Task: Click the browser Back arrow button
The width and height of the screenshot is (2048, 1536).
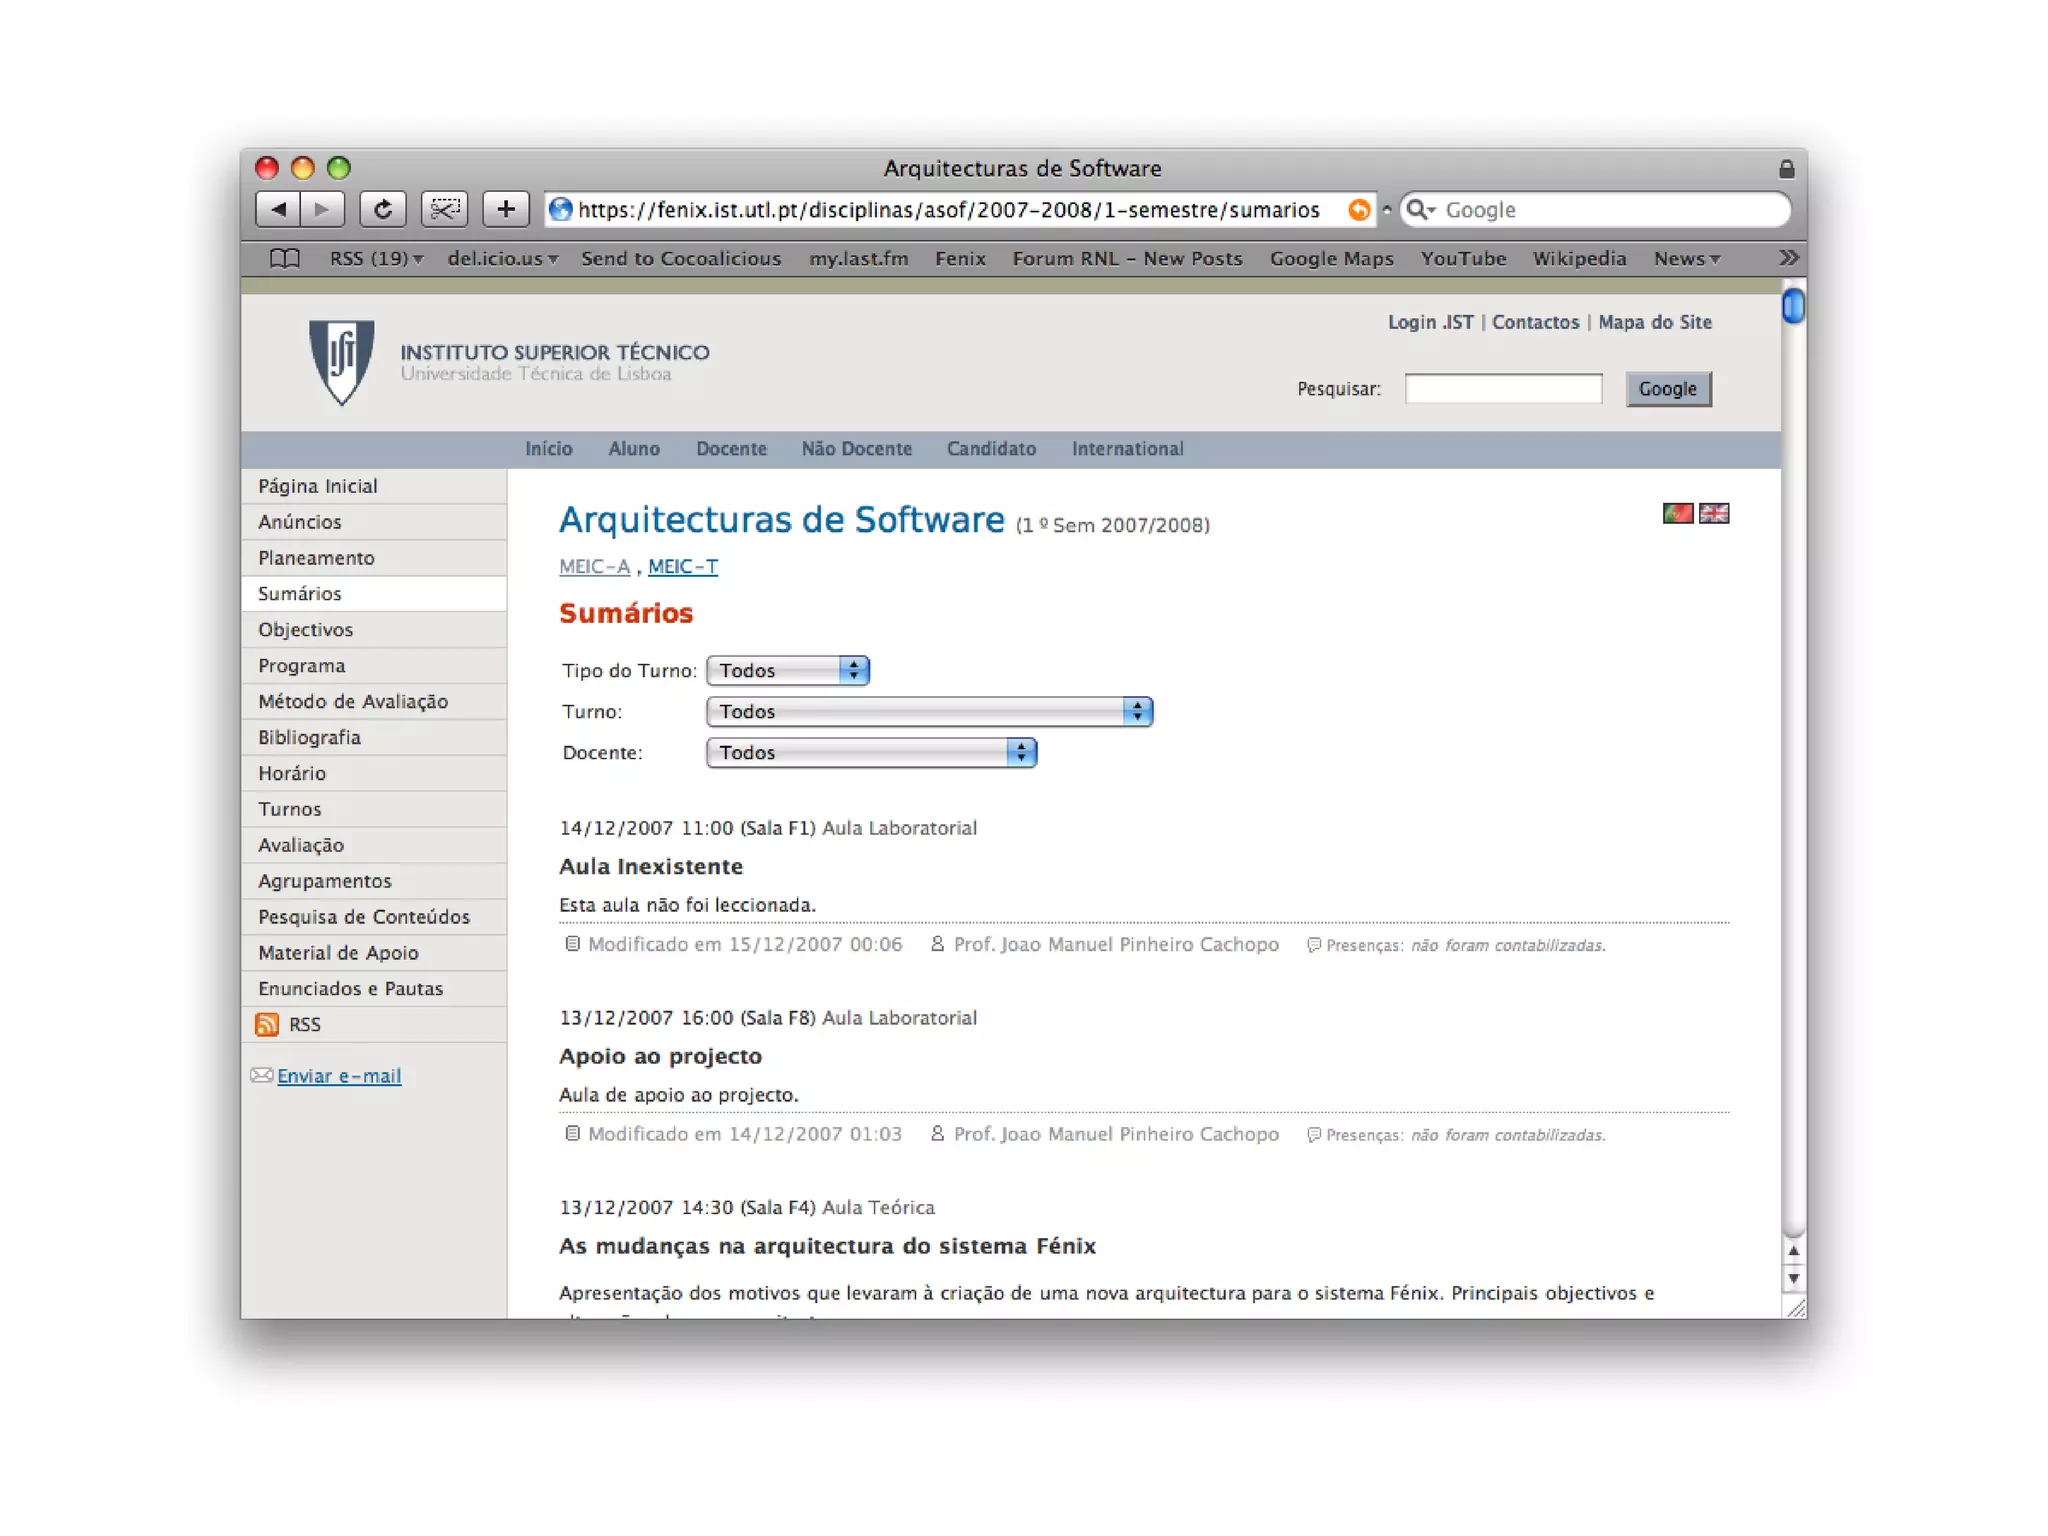Action: tap(278, 209)
